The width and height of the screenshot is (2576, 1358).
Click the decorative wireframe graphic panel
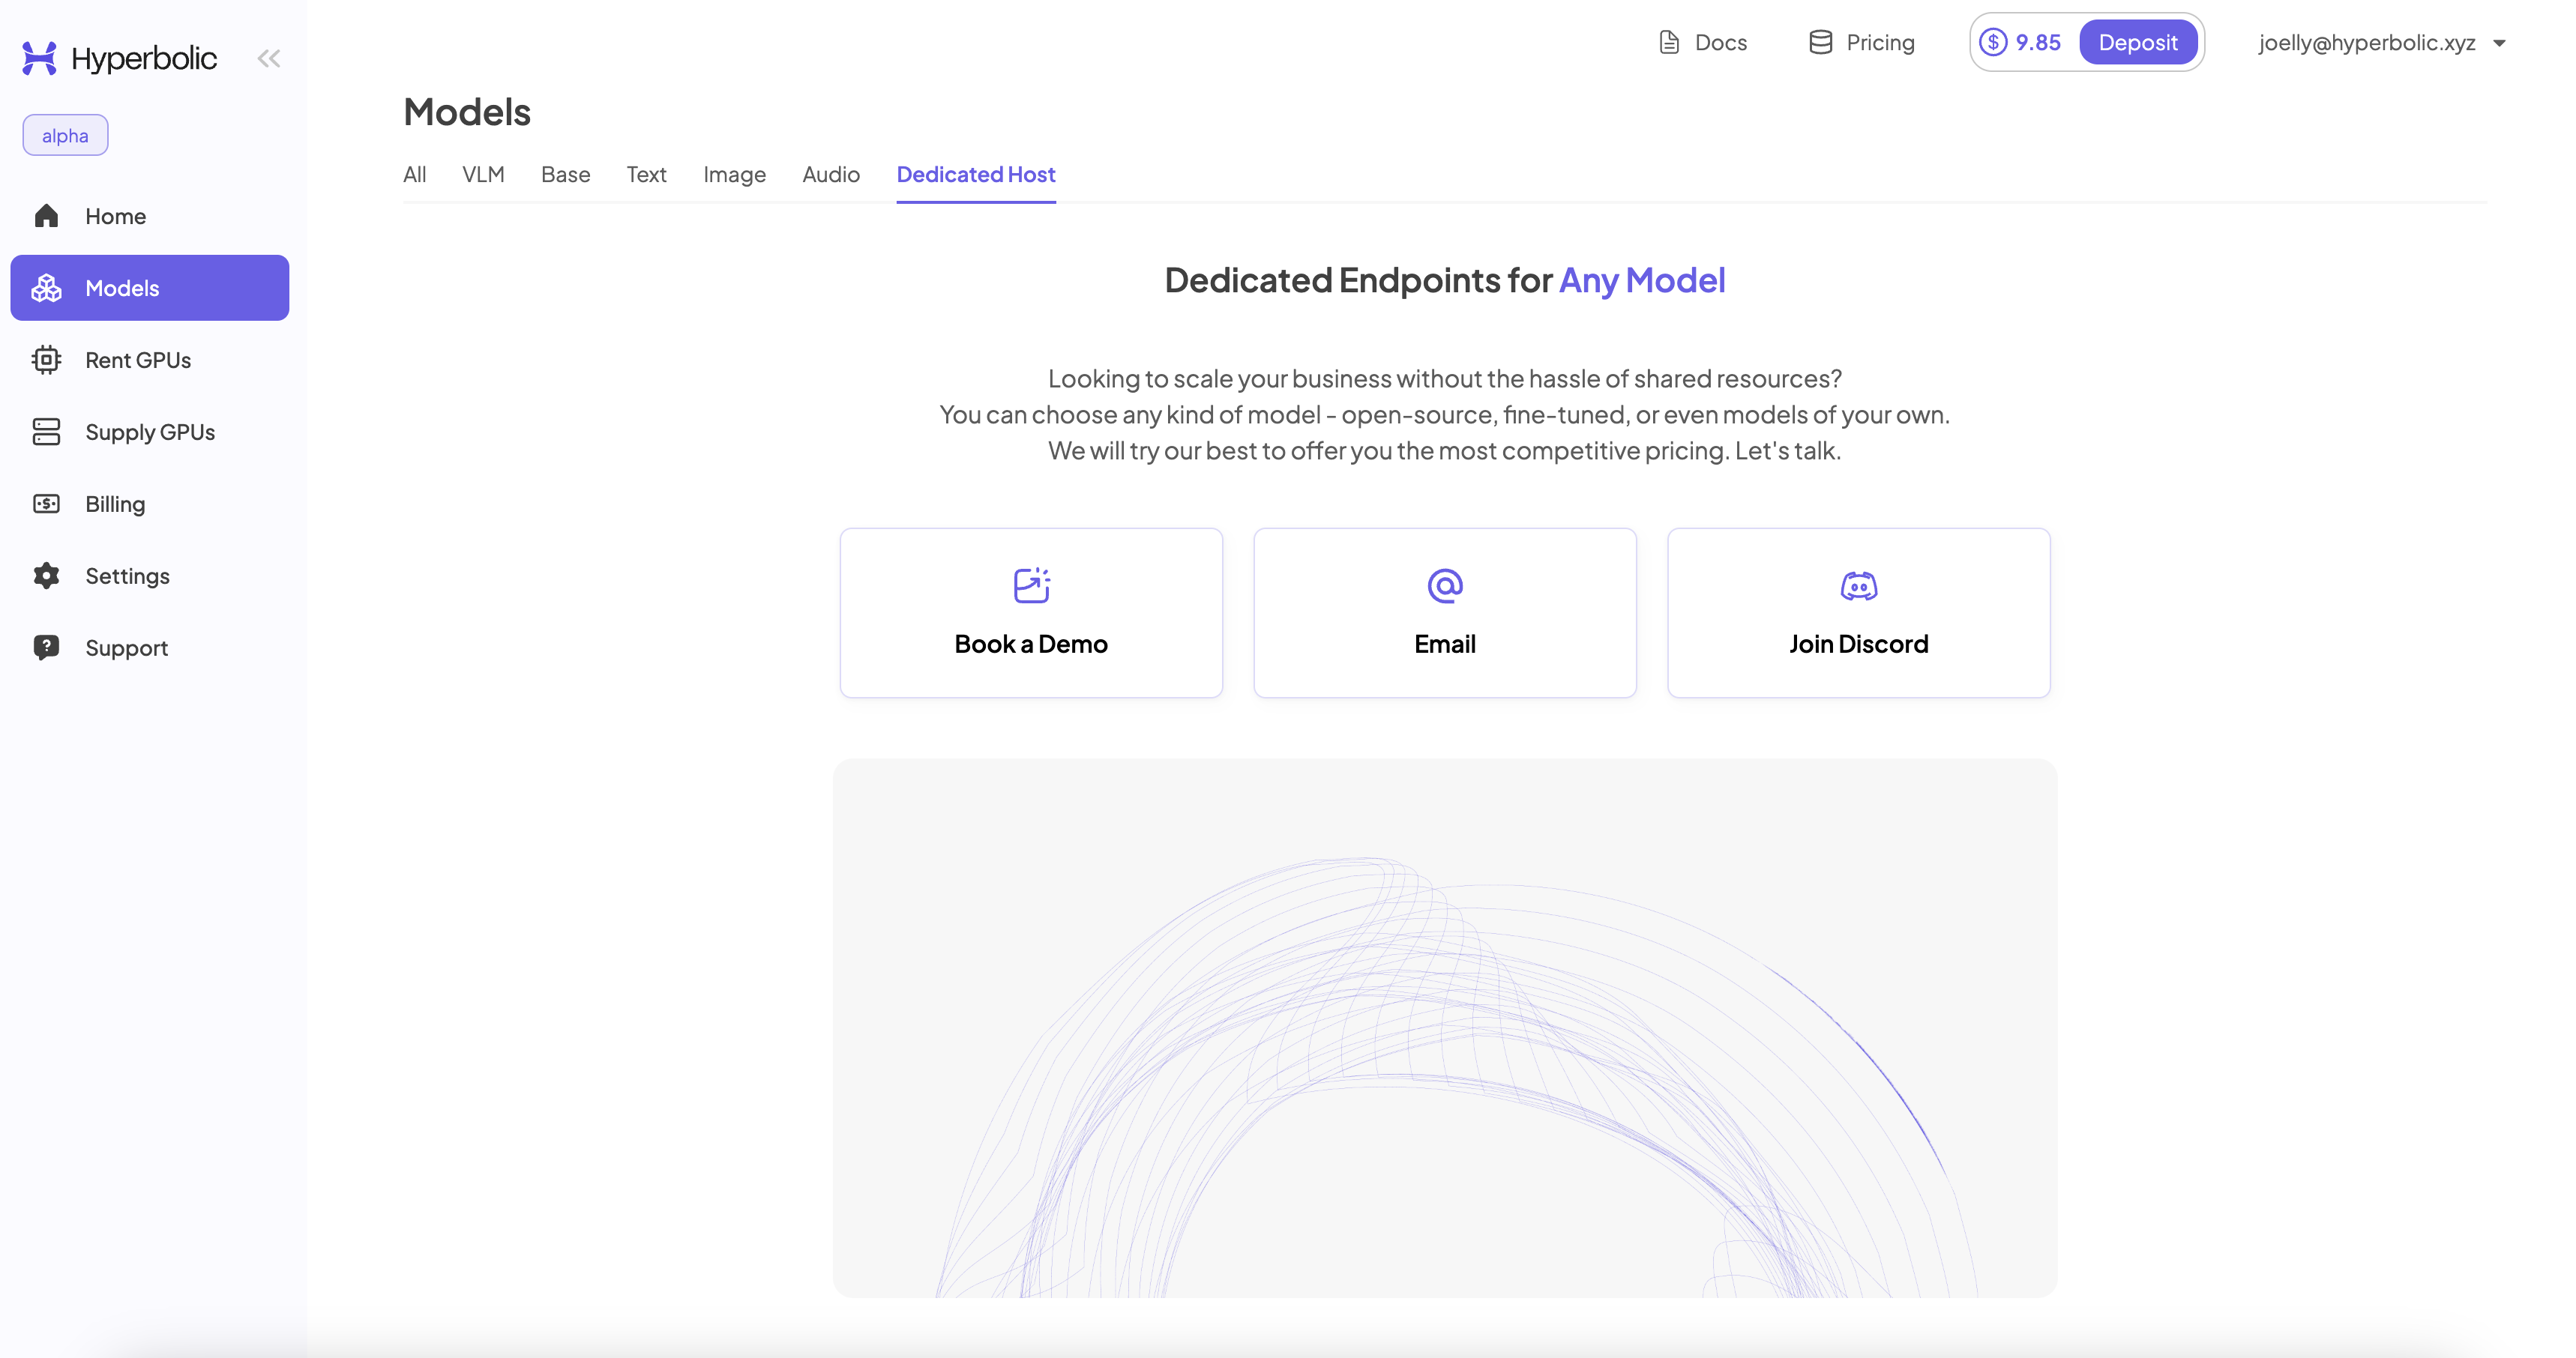tap(1445, 1028)
